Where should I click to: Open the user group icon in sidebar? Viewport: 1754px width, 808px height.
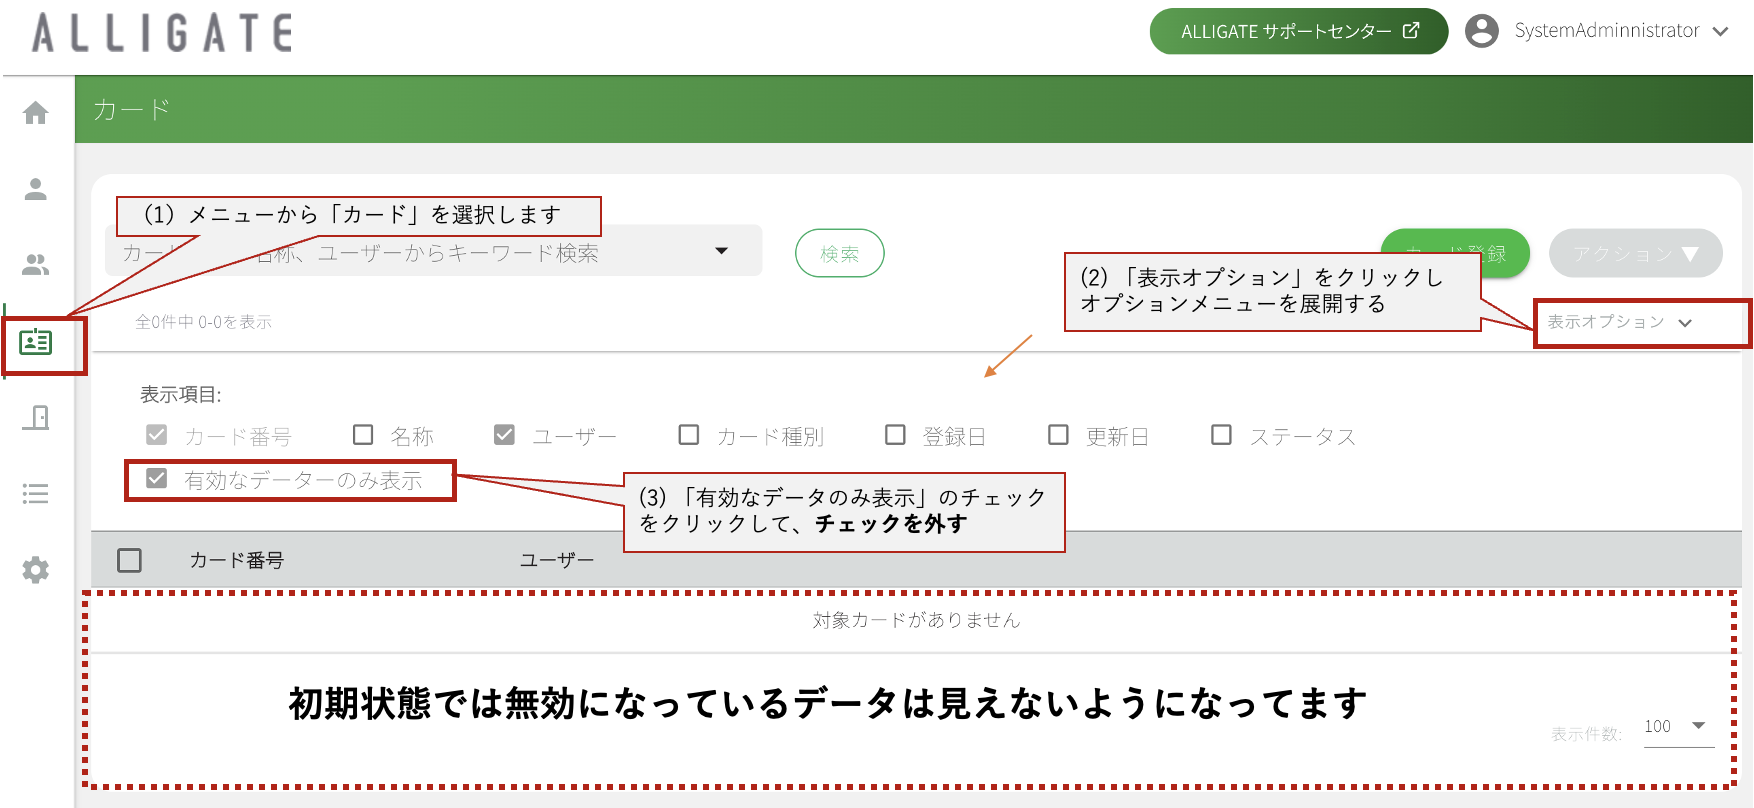(36, 265)
